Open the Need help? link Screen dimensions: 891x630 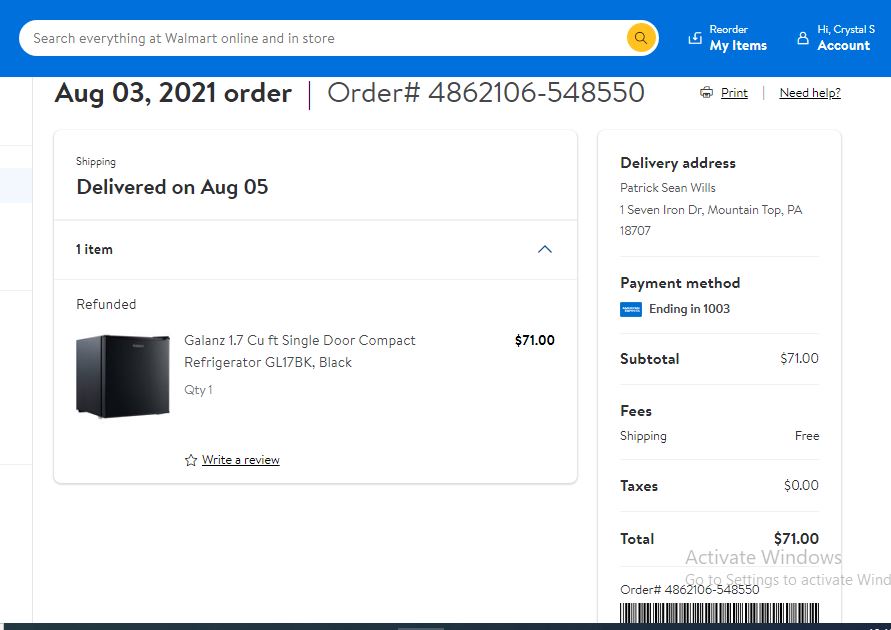(810, 93)
